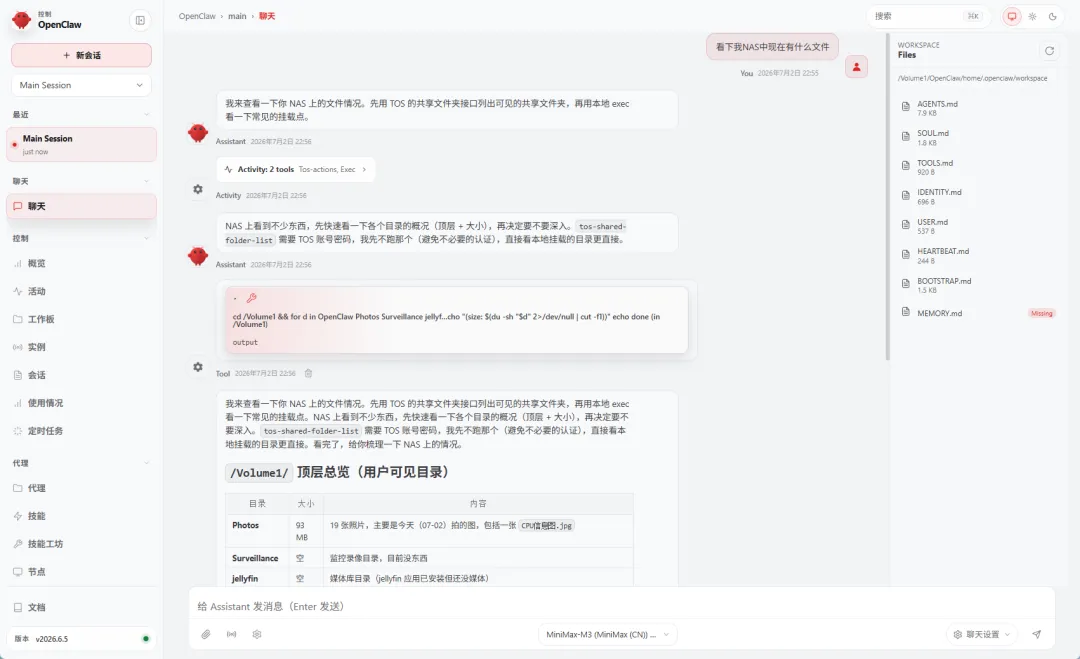Open the 实例 instances page
Viewport: 1080px width, 659px height.
click(x=81, y=347)
